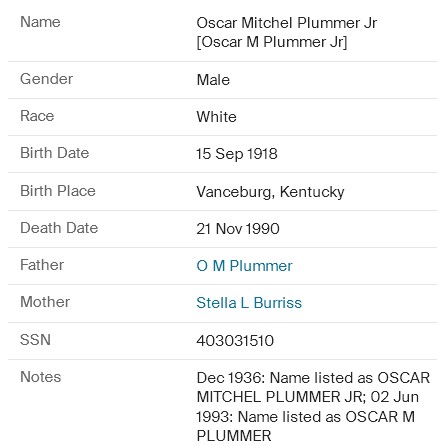Click the SSN number 403031510

235,341
